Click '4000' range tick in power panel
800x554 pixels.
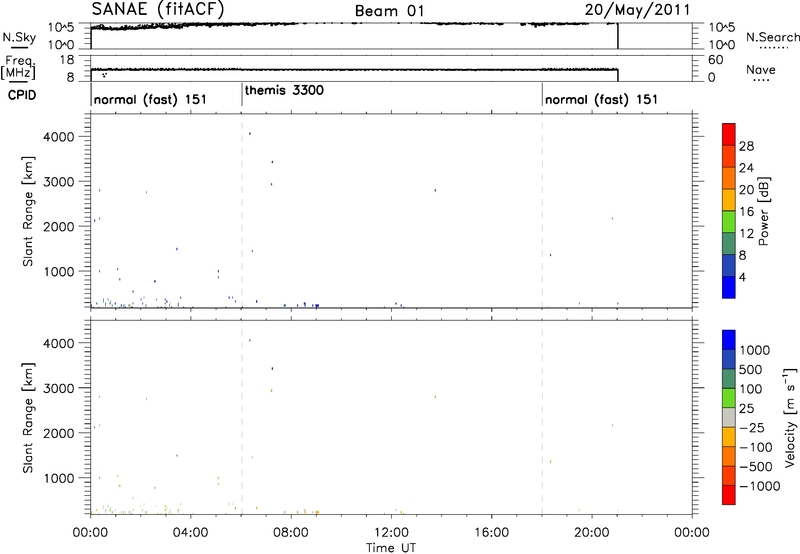[x=58, y=137]
